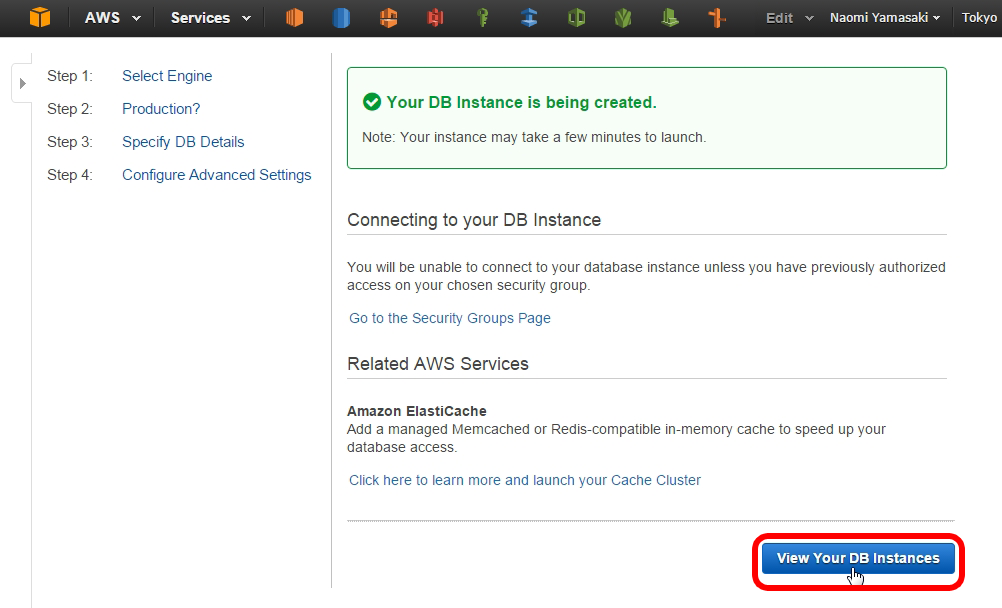Viewport: 1002px width, 608px height.
Task: Click the note about instance launch time
Action: pyautogui.click(x=534, y=137)
